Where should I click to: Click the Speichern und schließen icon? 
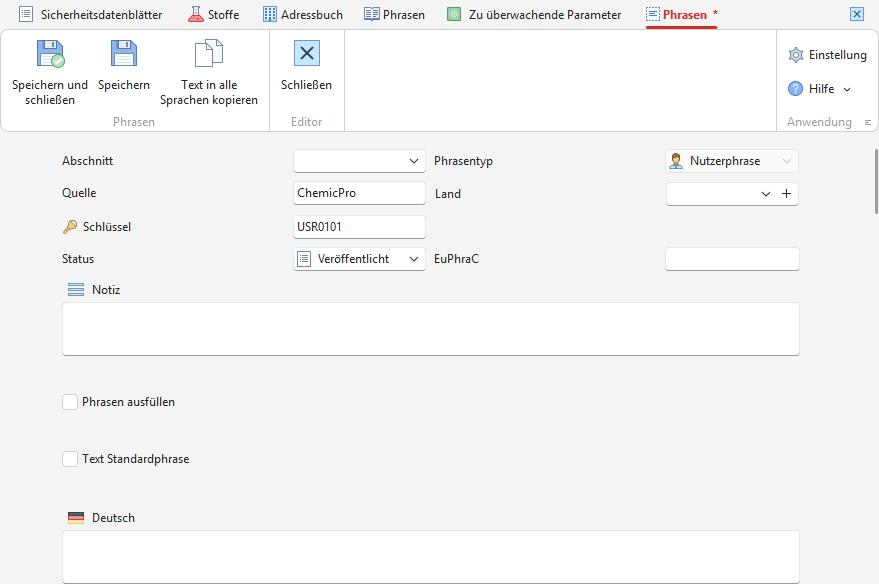pyautogui.click(x=50, y=54)
